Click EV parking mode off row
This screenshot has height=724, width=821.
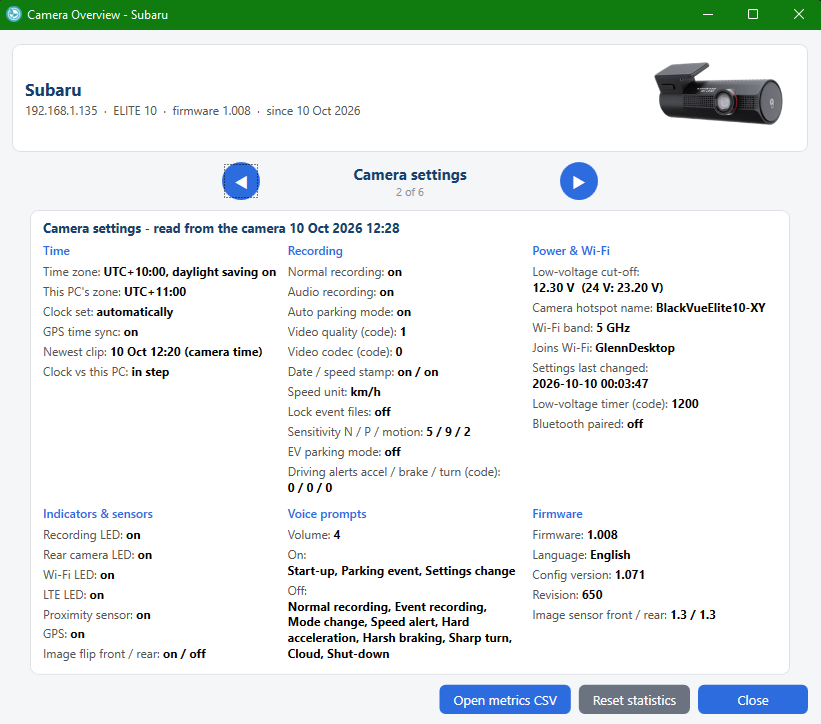344,452
